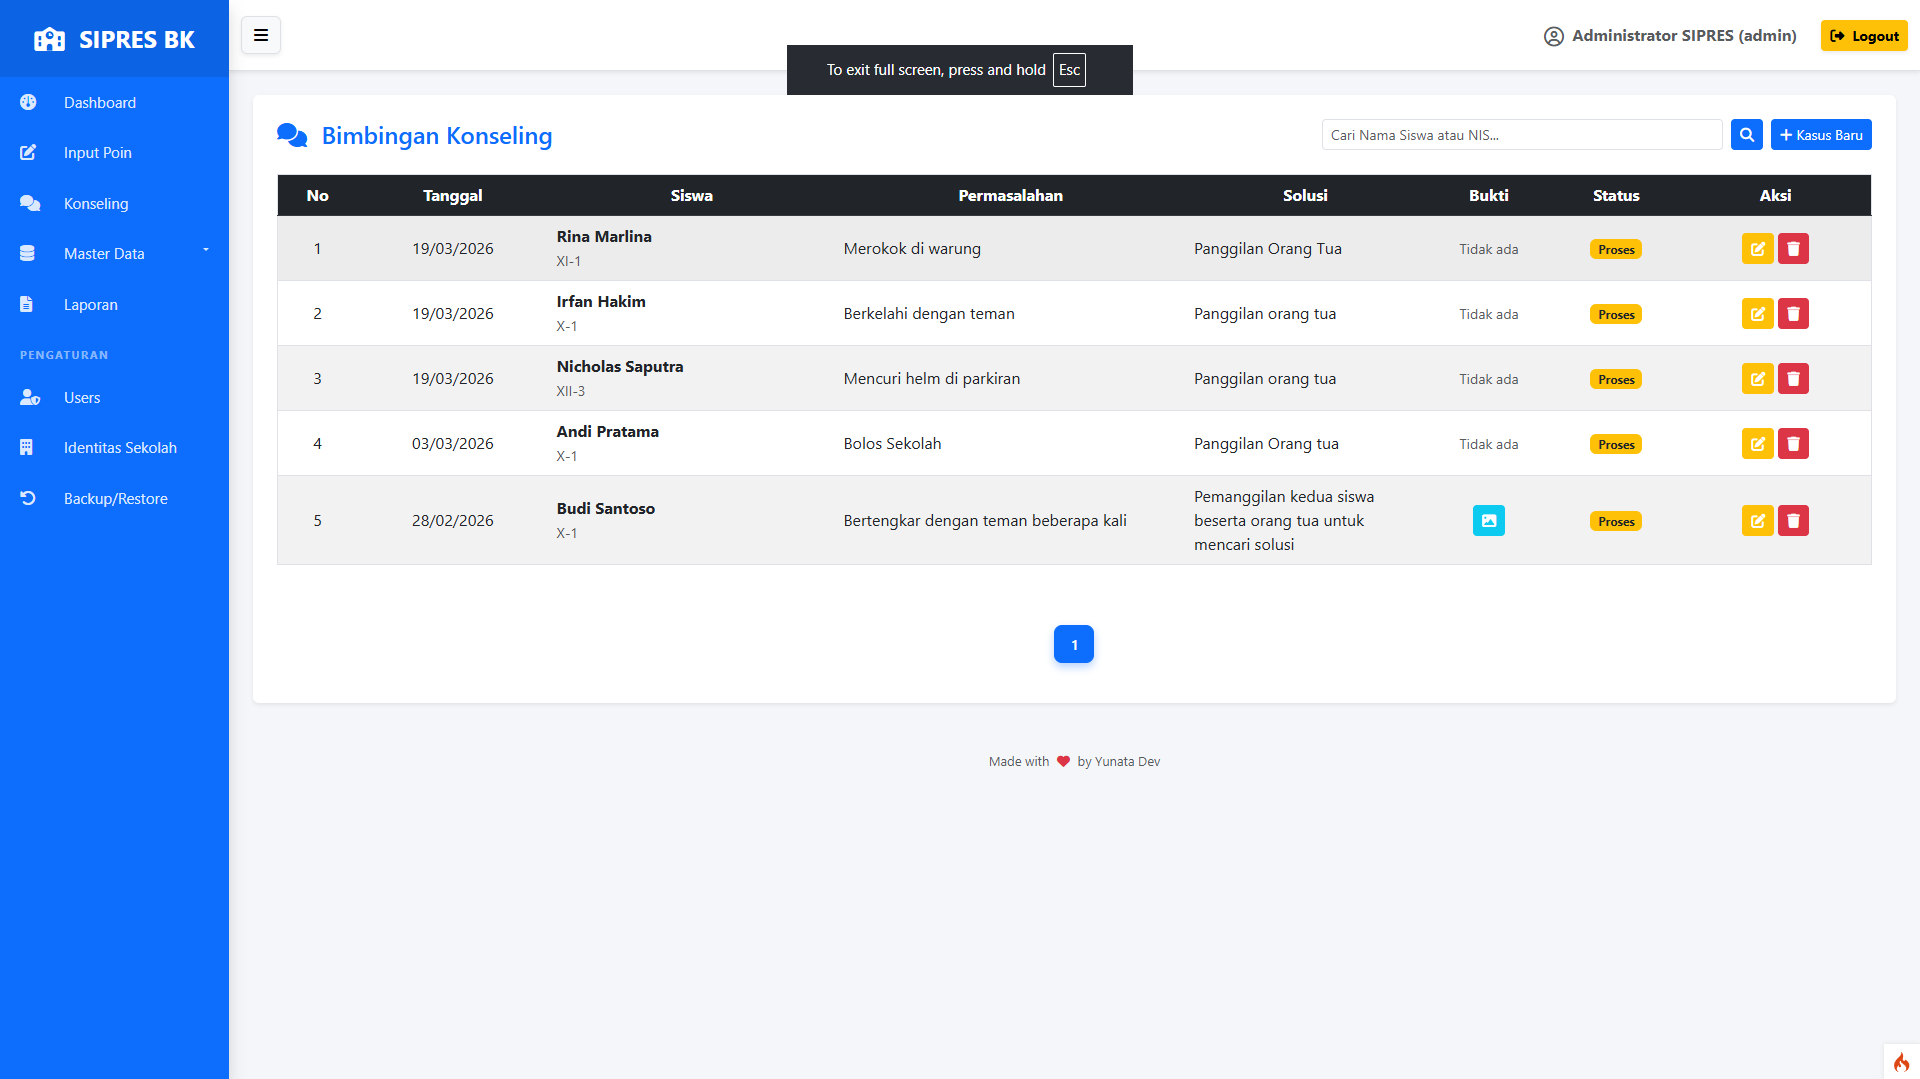Click the SIPRES BK school logo
The height and width of the screenshot is (1079, 1920).
click(x=50, y=40)
